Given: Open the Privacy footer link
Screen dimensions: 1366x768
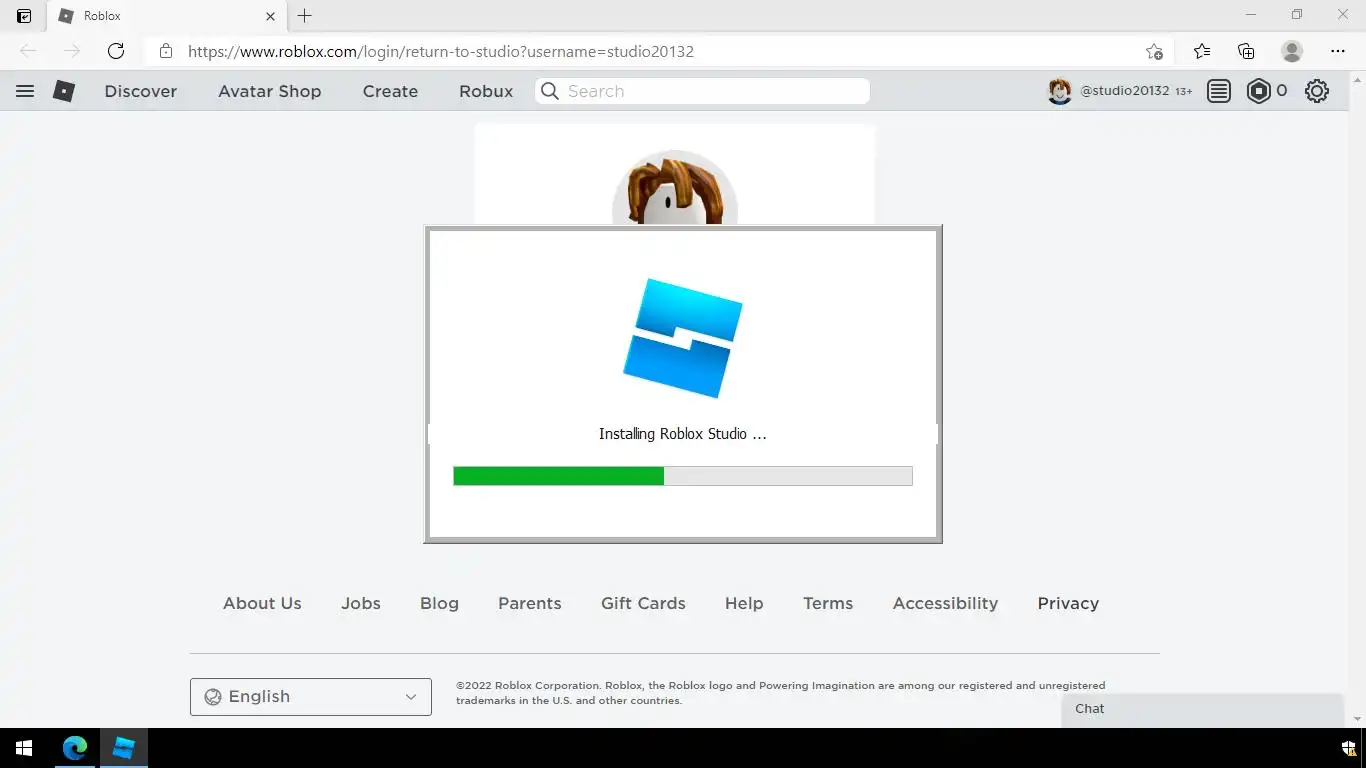Looking at the screenshot, I should [x=1068, y=603].
